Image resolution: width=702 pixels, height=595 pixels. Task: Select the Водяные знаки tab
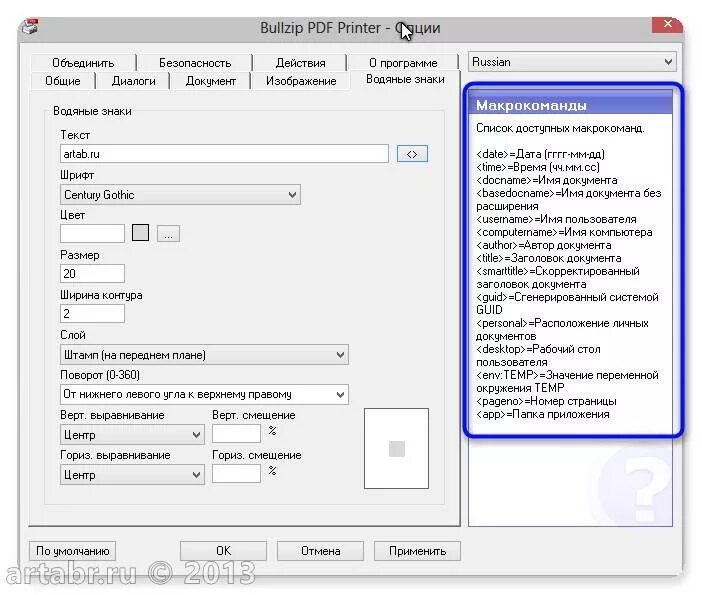click(x=405, y=79)
